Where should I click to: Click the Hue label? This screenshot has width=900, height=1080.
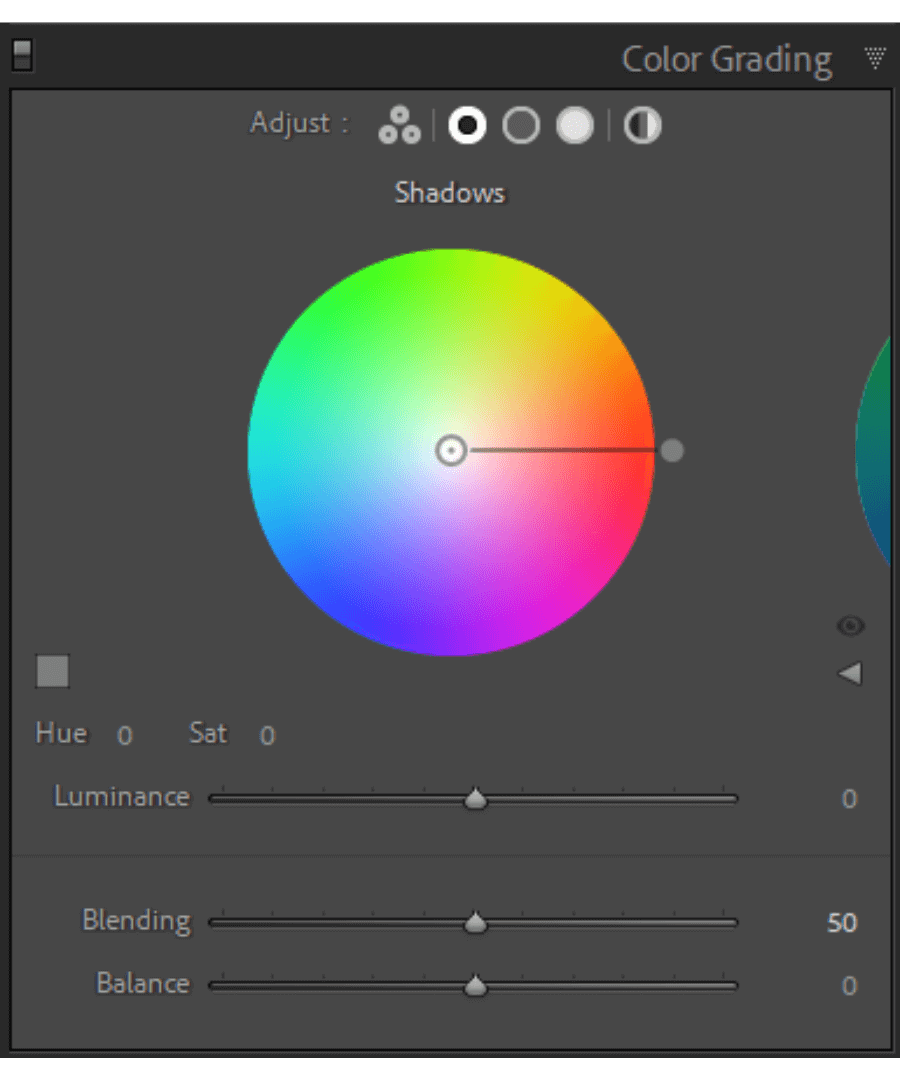click(61, 734)
